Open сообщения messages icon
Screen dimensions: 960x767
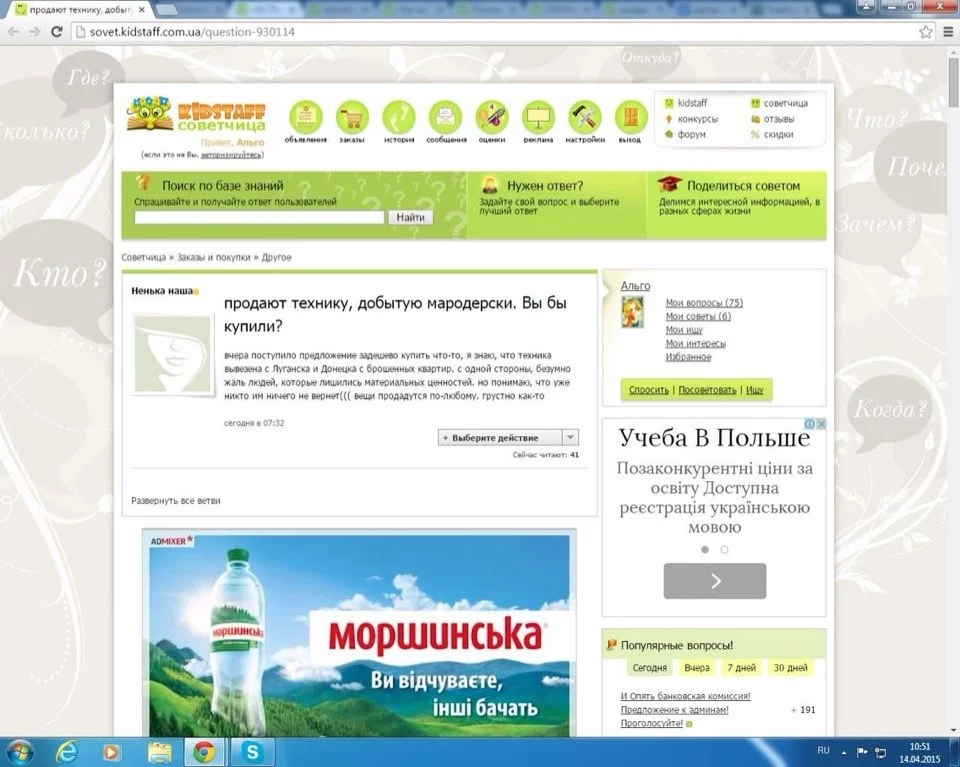[445, 115]
